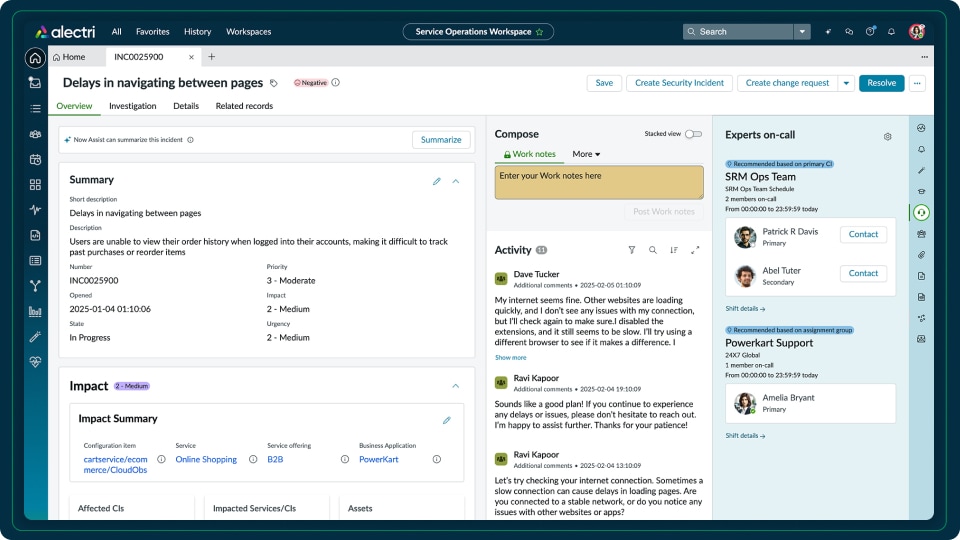Screen dimensions: 960x540
Task: Open the More dropdown in Compose
Action: point(586,154)
